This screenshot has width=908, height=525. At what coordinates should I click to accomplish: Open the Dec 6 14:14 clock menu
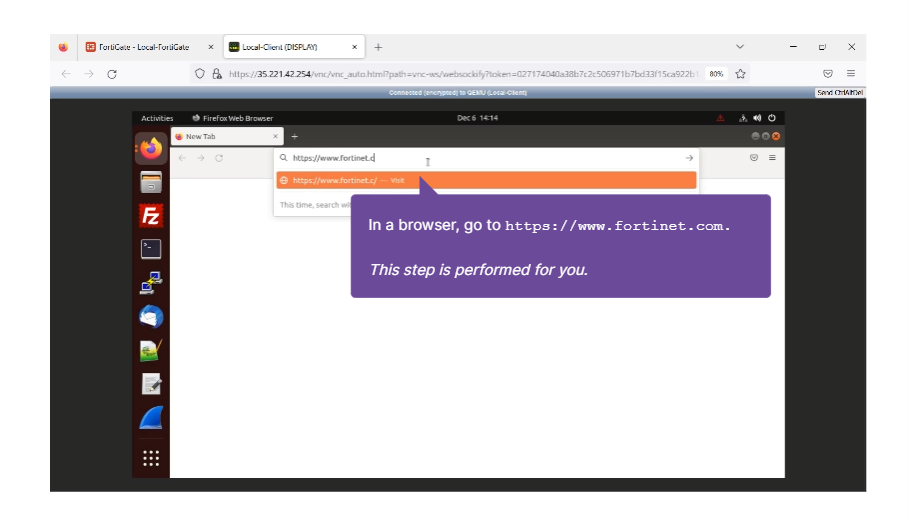click(477, 118)
